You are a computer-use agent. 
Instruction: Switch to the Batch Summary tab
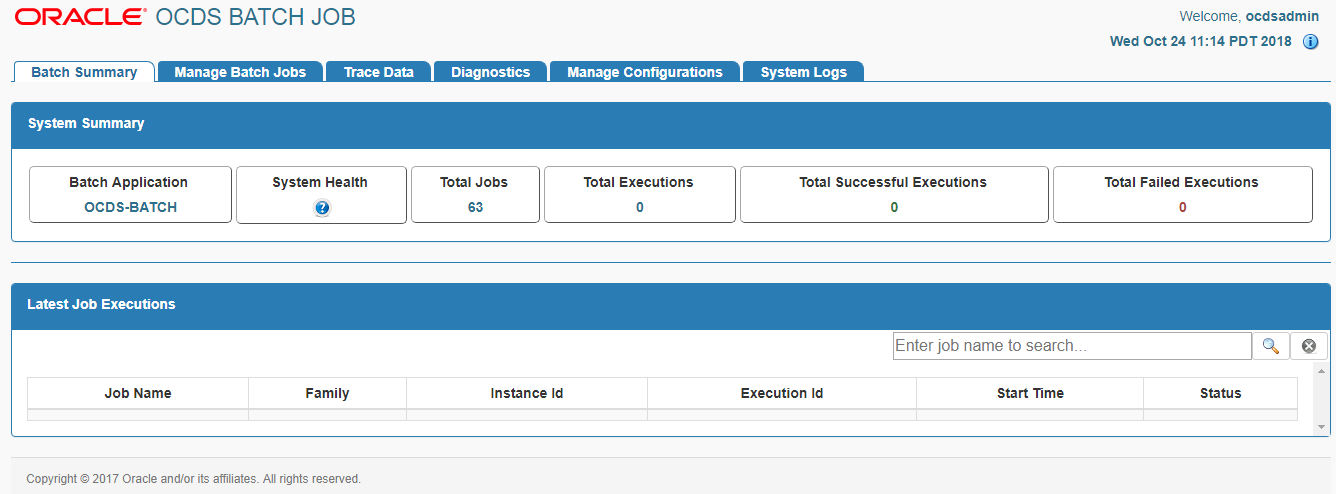84,72
